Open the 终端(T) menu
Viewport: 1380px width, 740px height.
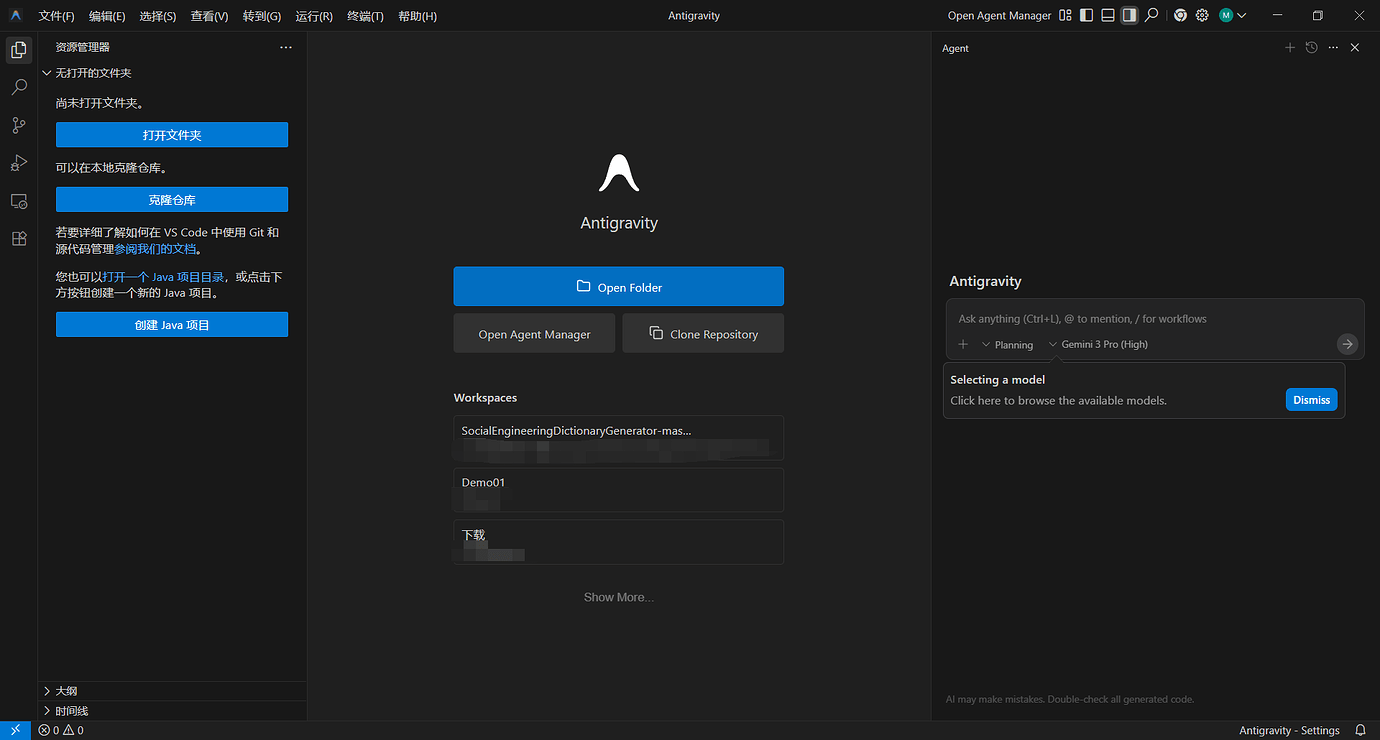365,16
